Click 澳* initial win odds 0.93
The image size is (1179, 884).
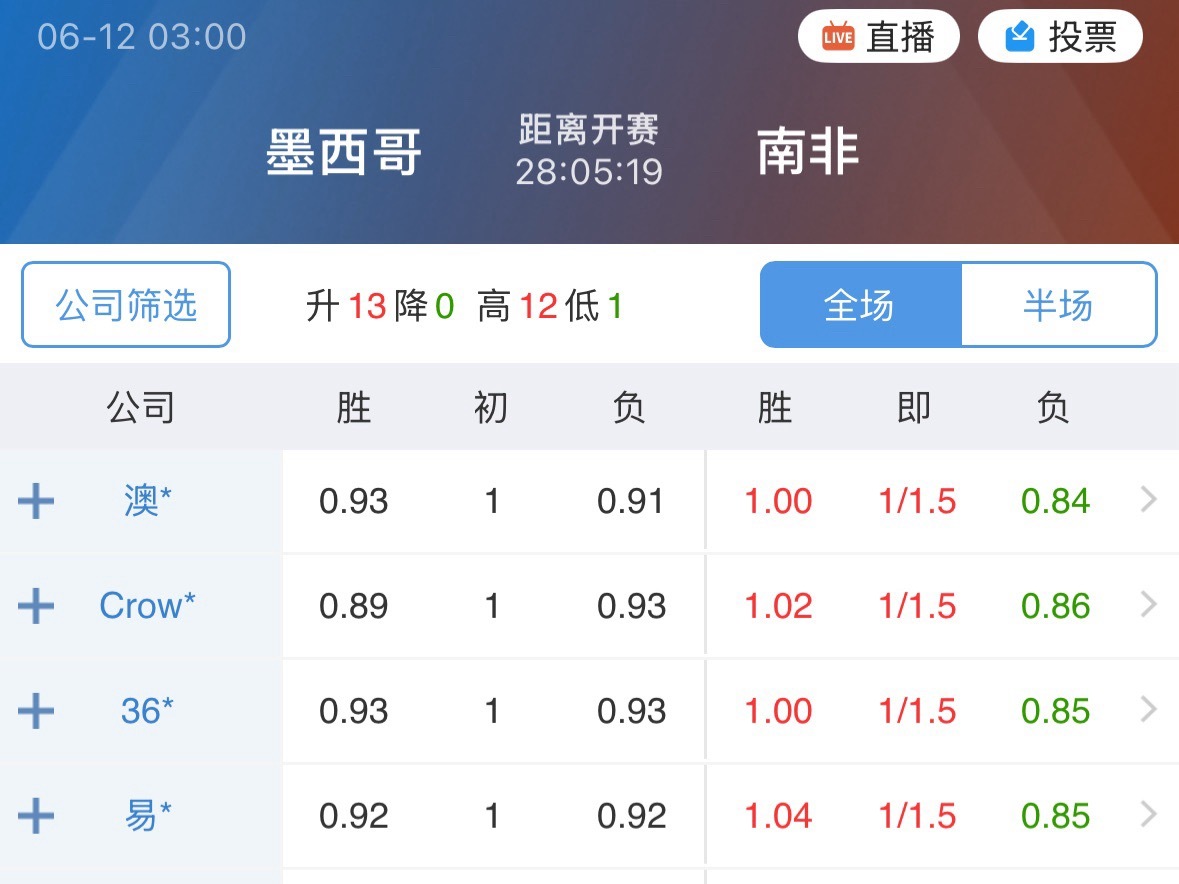353,501
